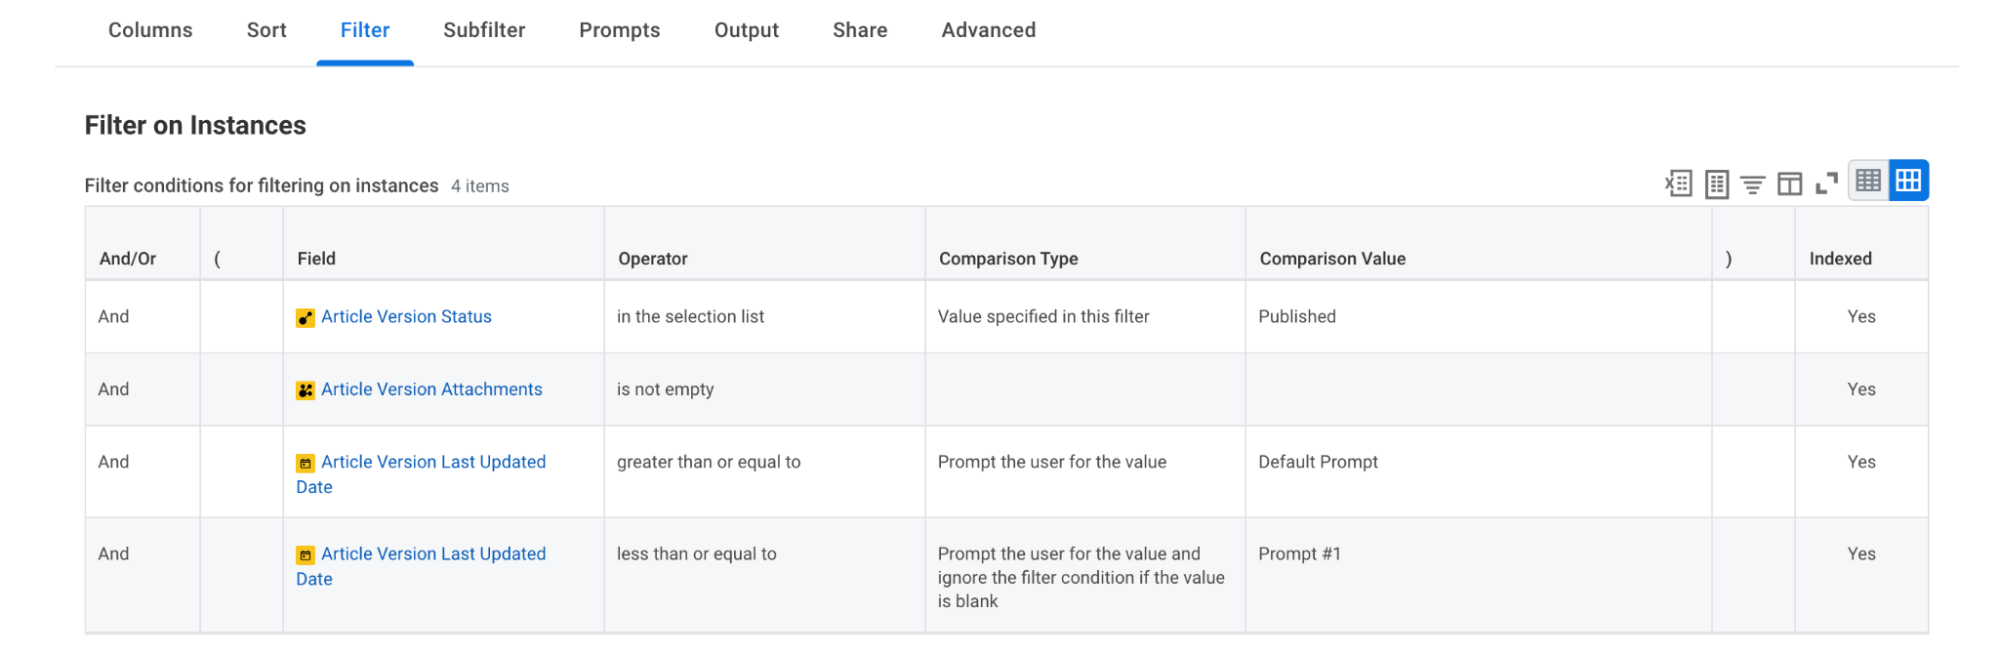
Task: Open the Article Version Status link
Action: tap(406, 317)
